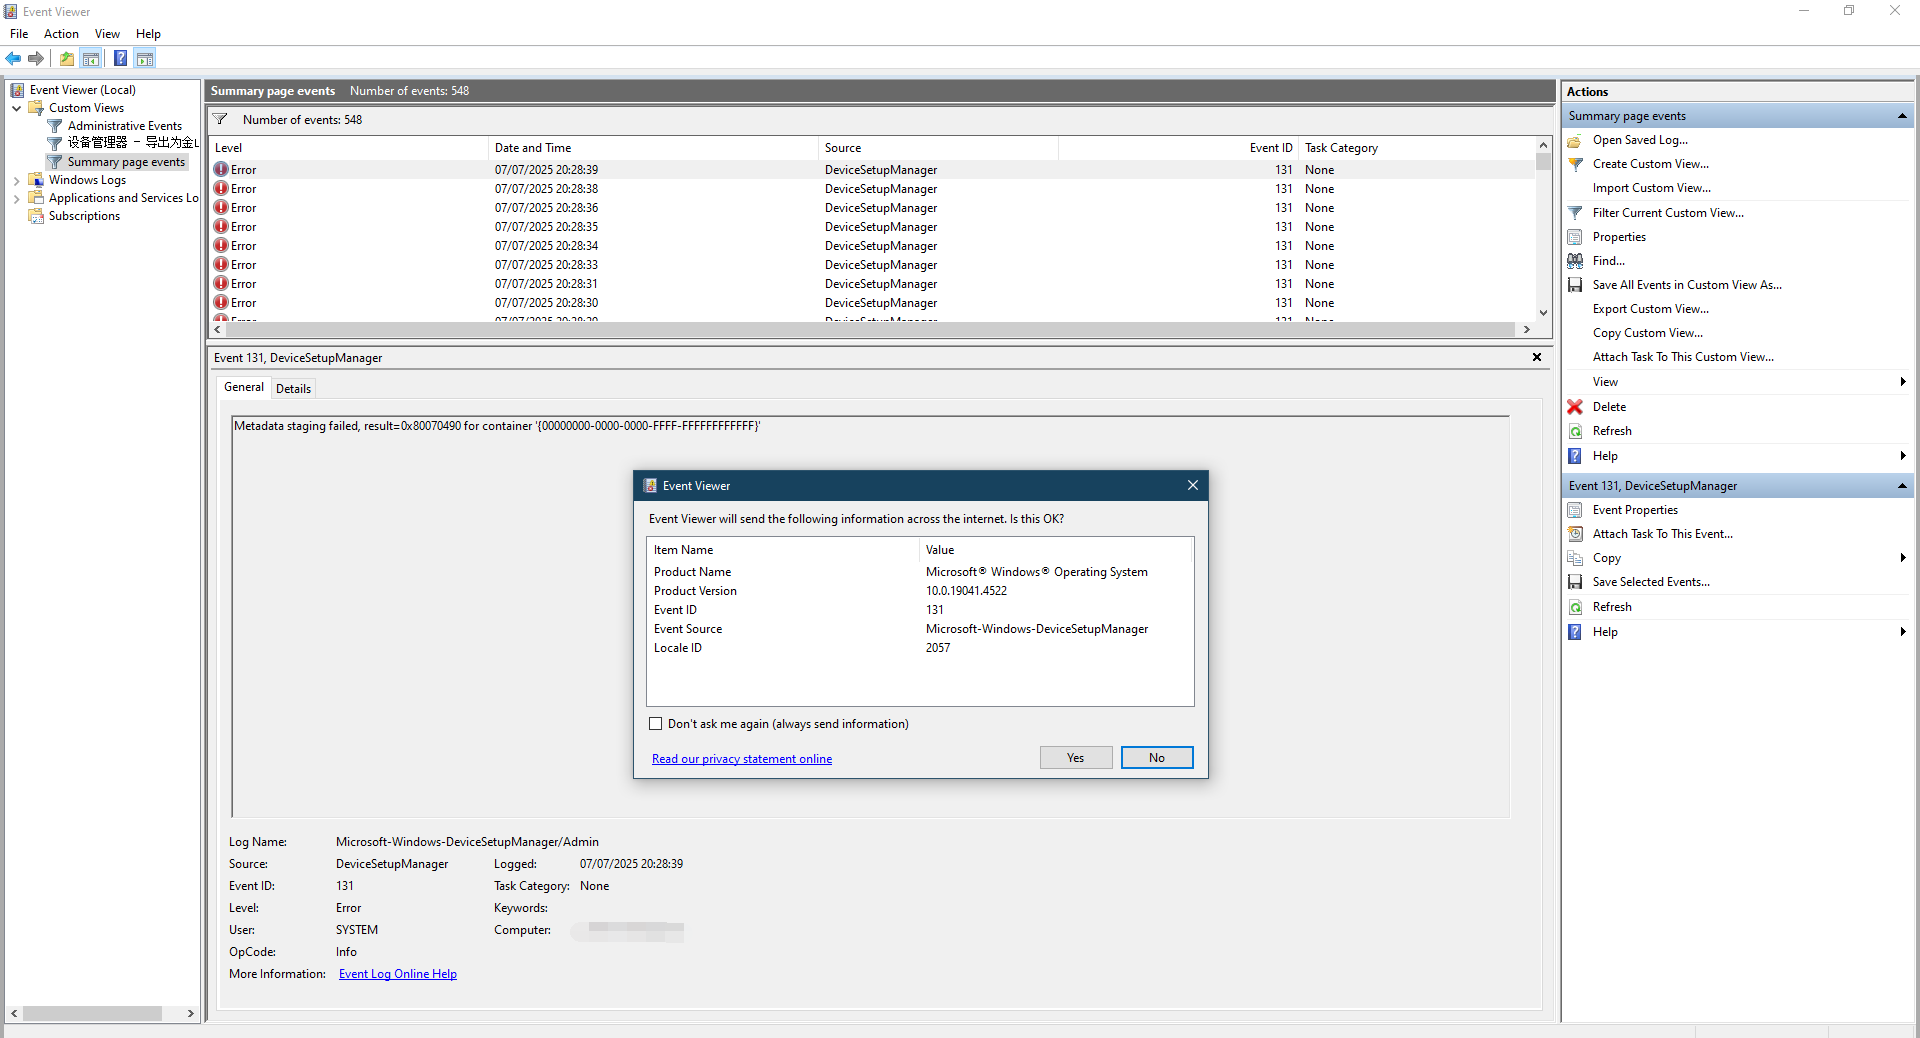Viewport: 1920px width, 1038px height.
Task: Click Save Selected Events disk icon
Action: click(x=1575, y=582)
